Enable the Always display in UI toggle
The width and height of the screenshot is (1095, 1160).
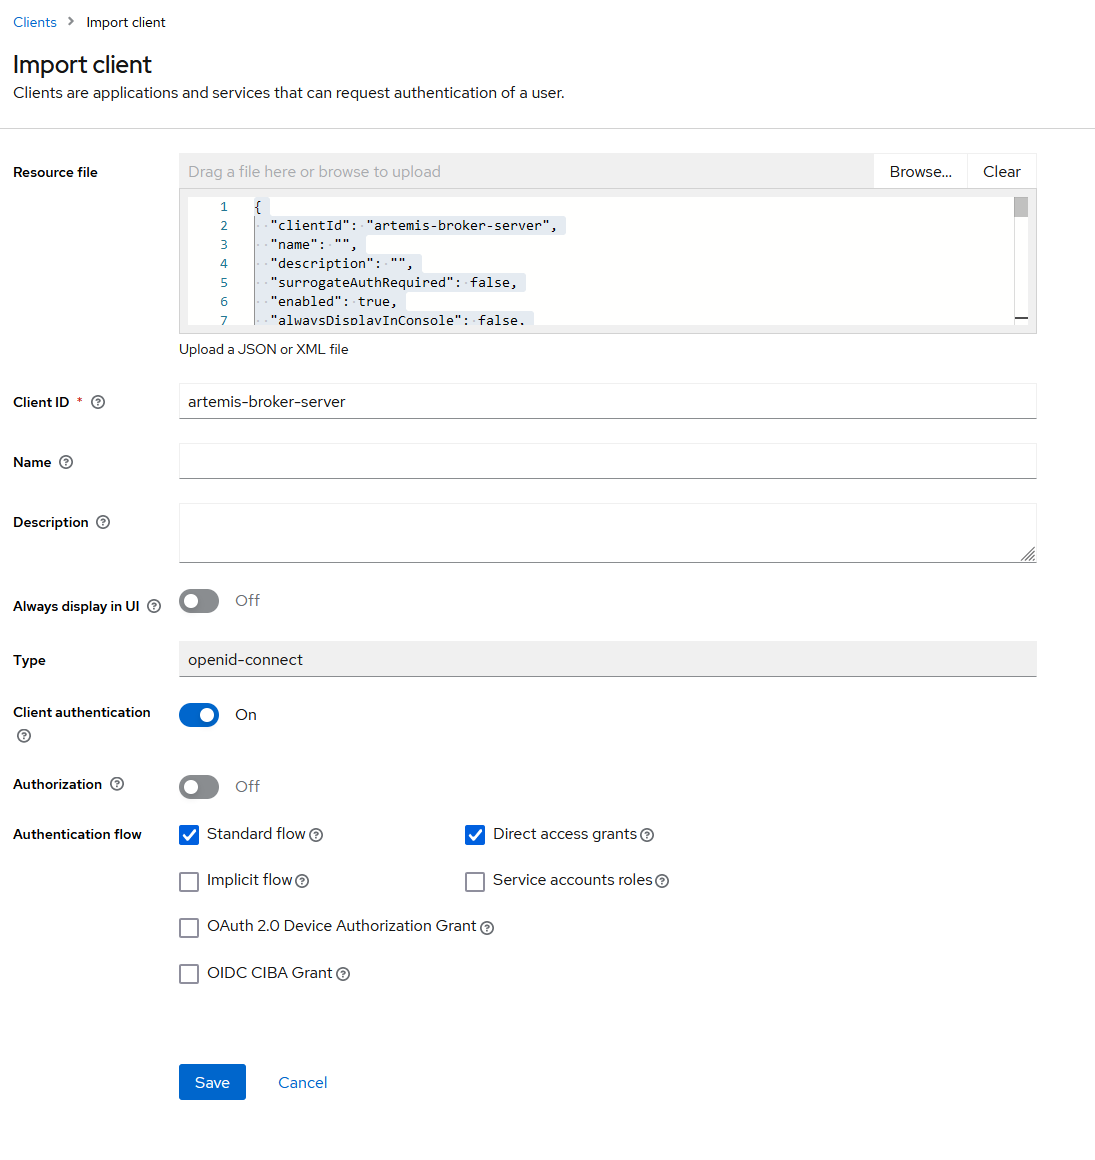[198, 601]
